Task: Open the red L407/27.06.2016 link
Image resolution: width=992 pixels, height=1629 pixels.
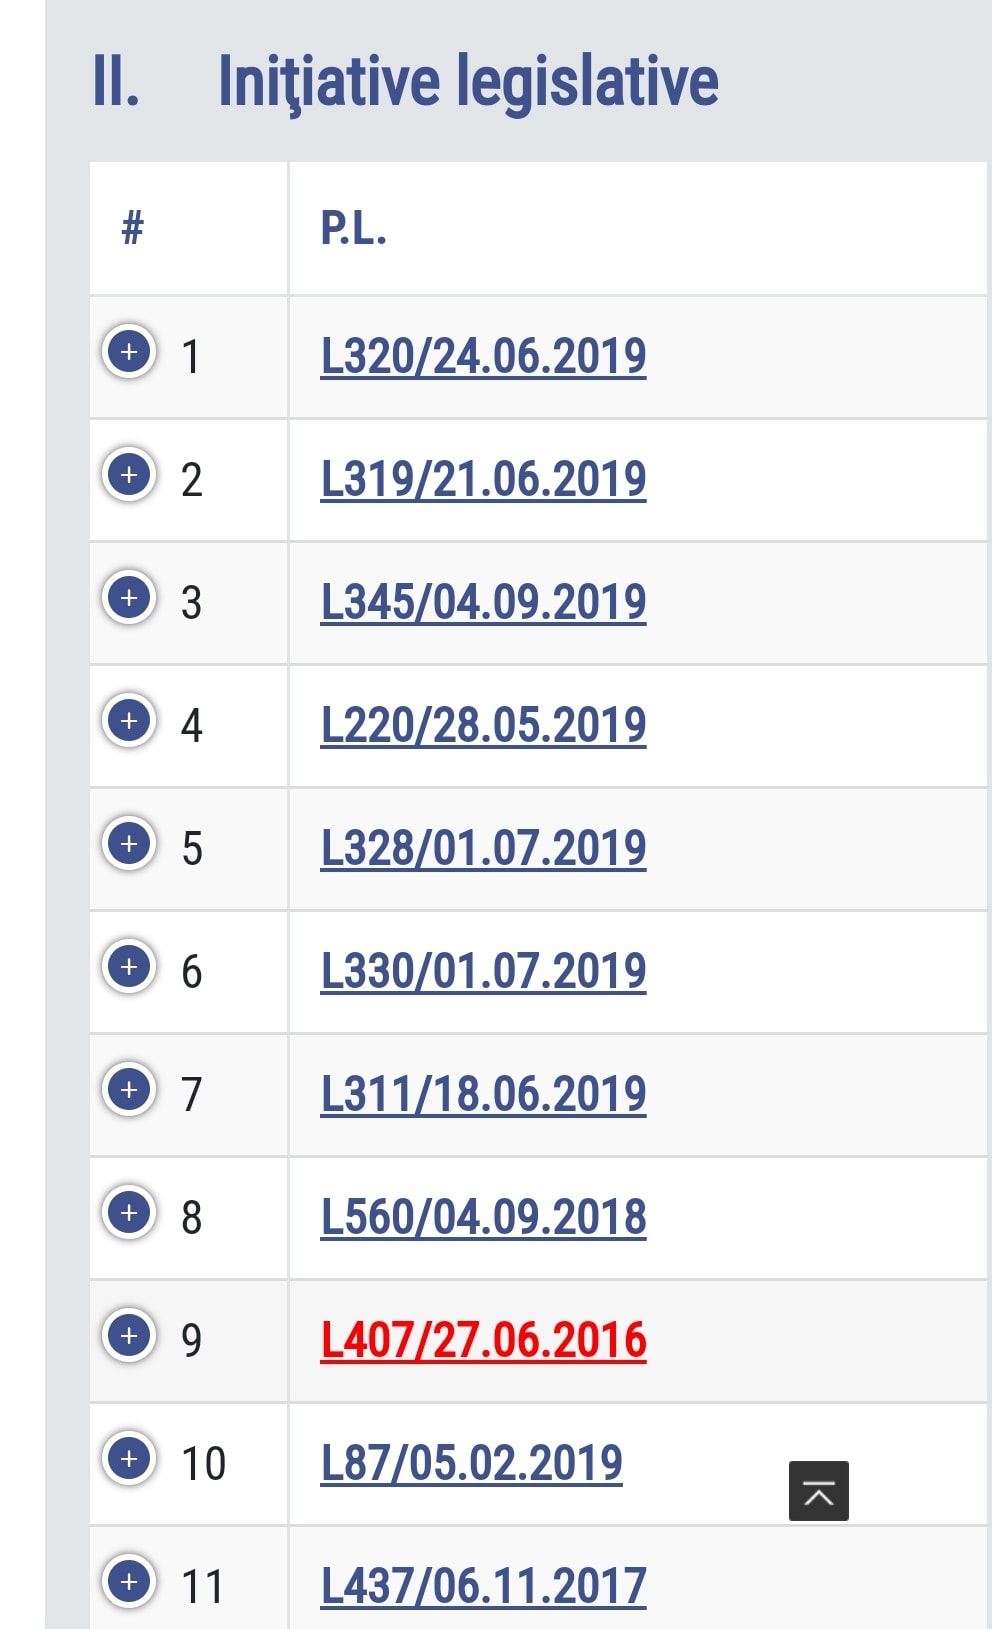Action: click(x=483, y=1340)
